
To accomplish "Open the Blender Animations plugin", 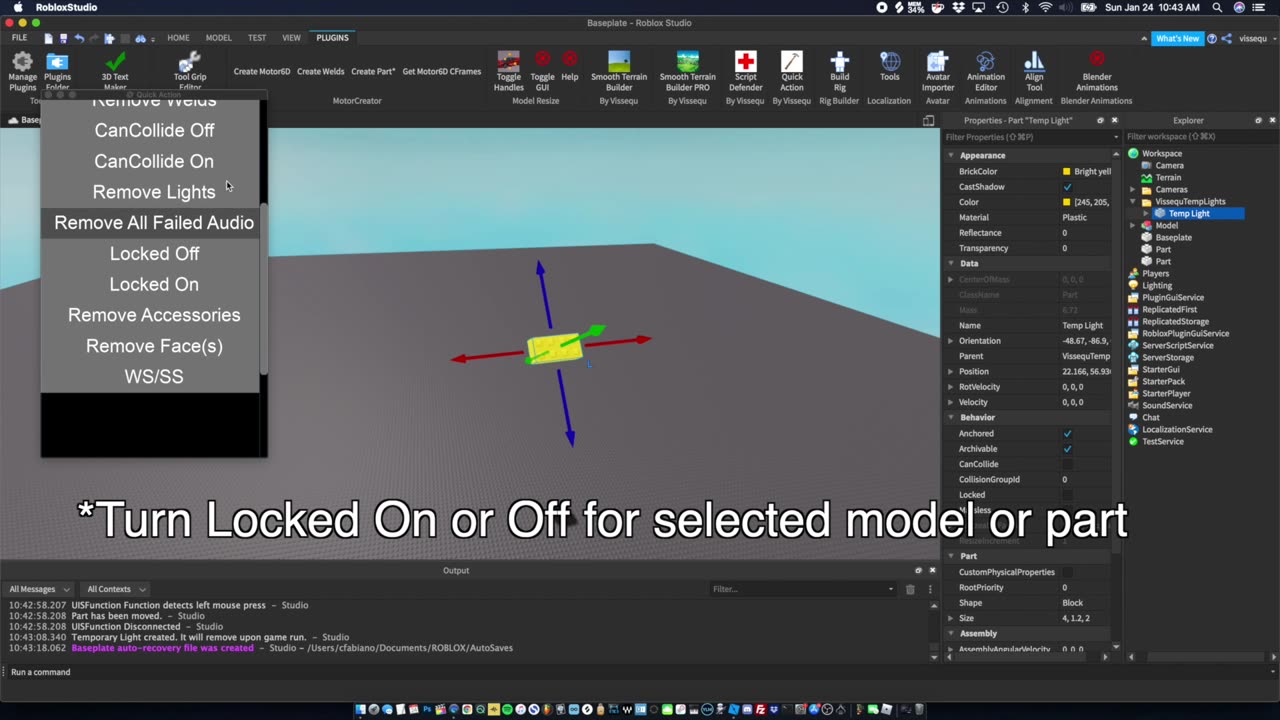I will pos(1097,71).
